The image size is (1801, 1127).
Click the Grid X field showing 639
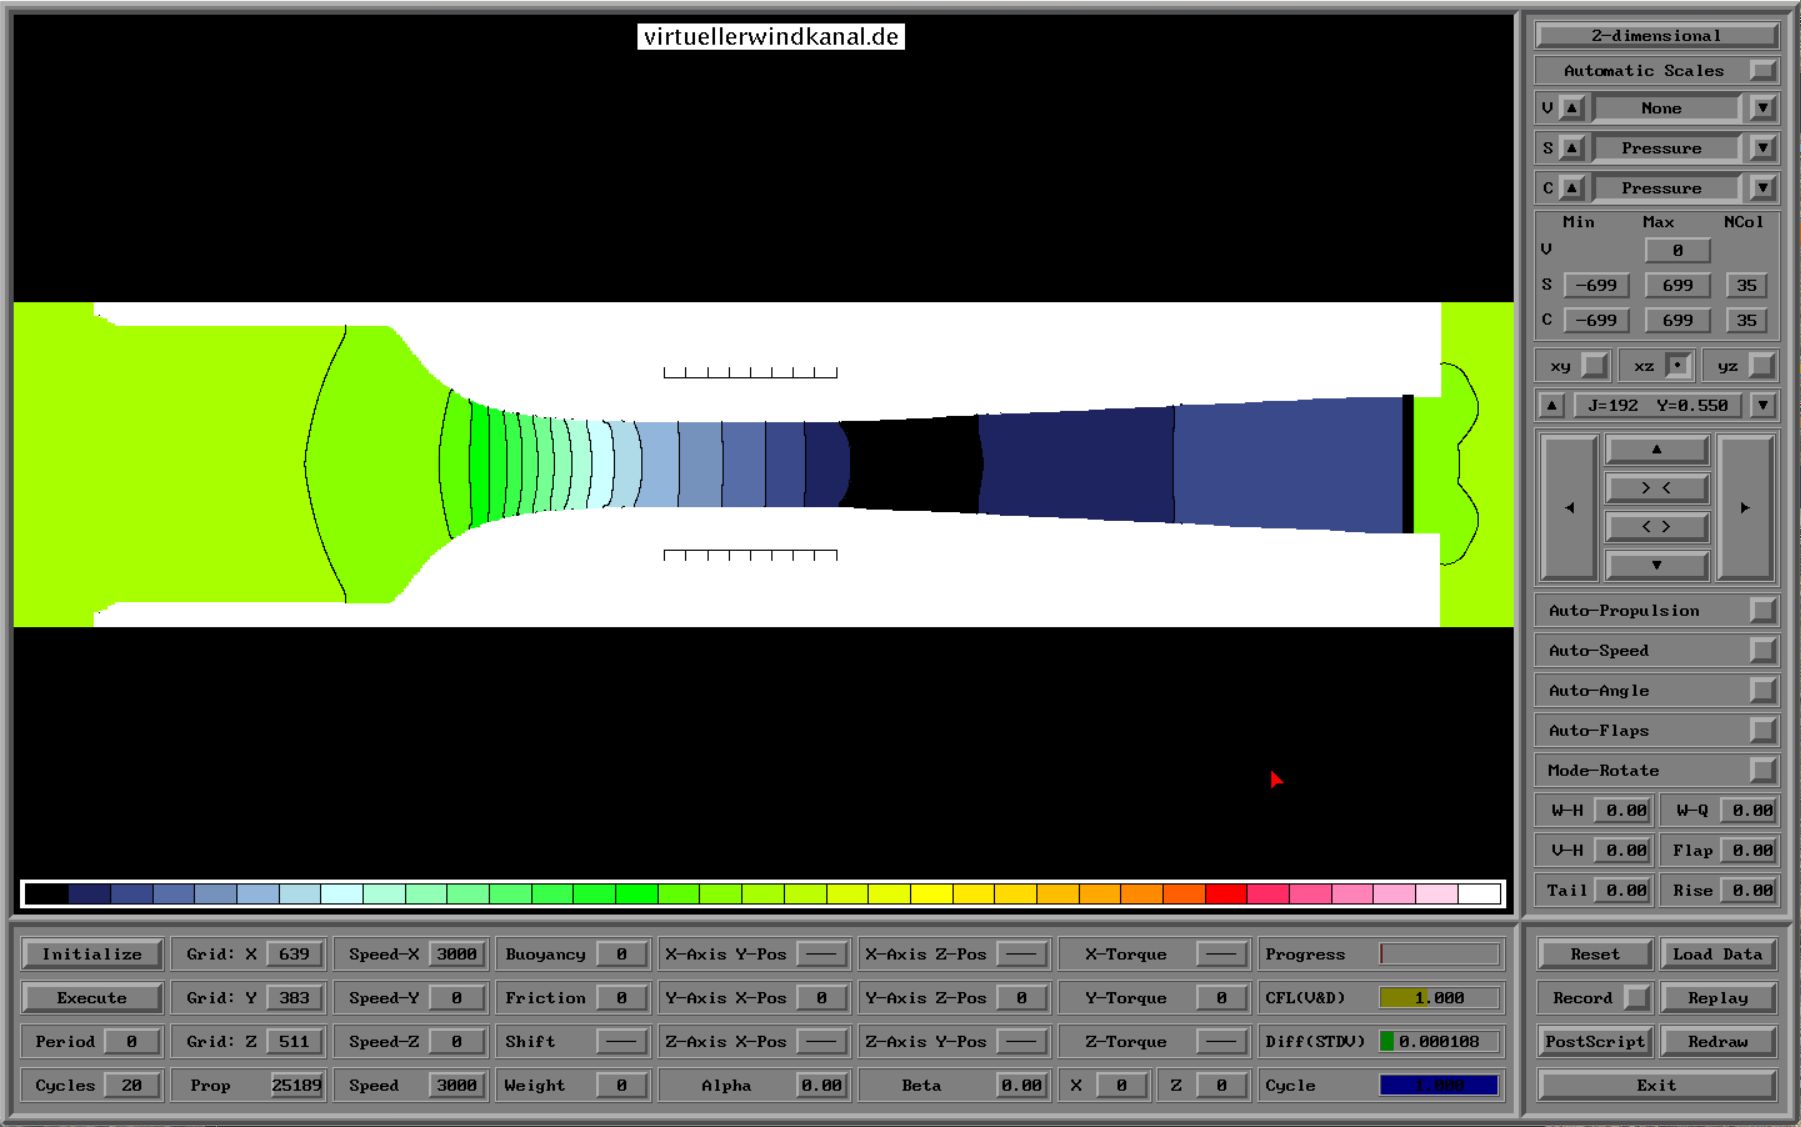(x=294, y=954)
